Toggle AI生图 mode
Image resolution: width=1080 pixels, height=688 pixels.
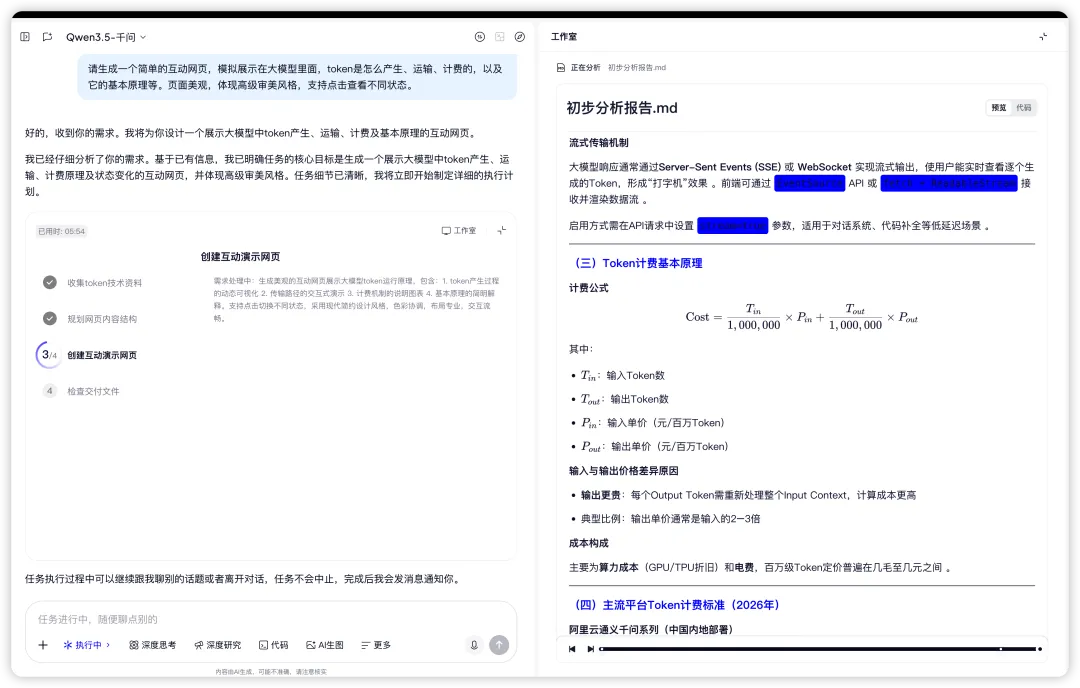coord(324,645)
